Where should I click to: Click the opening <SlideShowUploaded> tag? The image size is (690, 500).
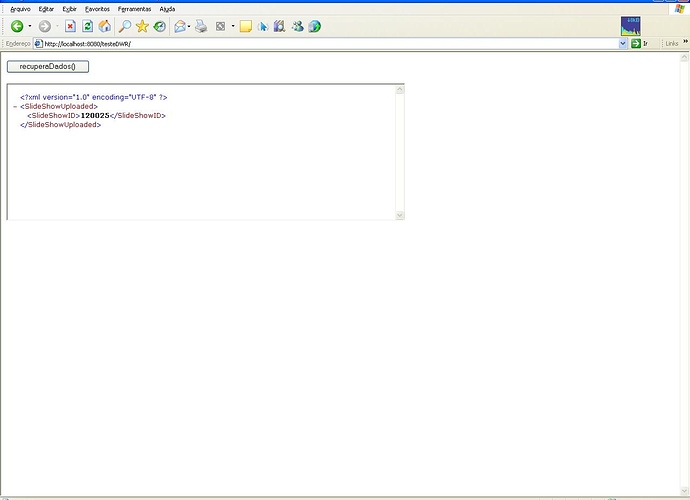click(x=59, y=107)
